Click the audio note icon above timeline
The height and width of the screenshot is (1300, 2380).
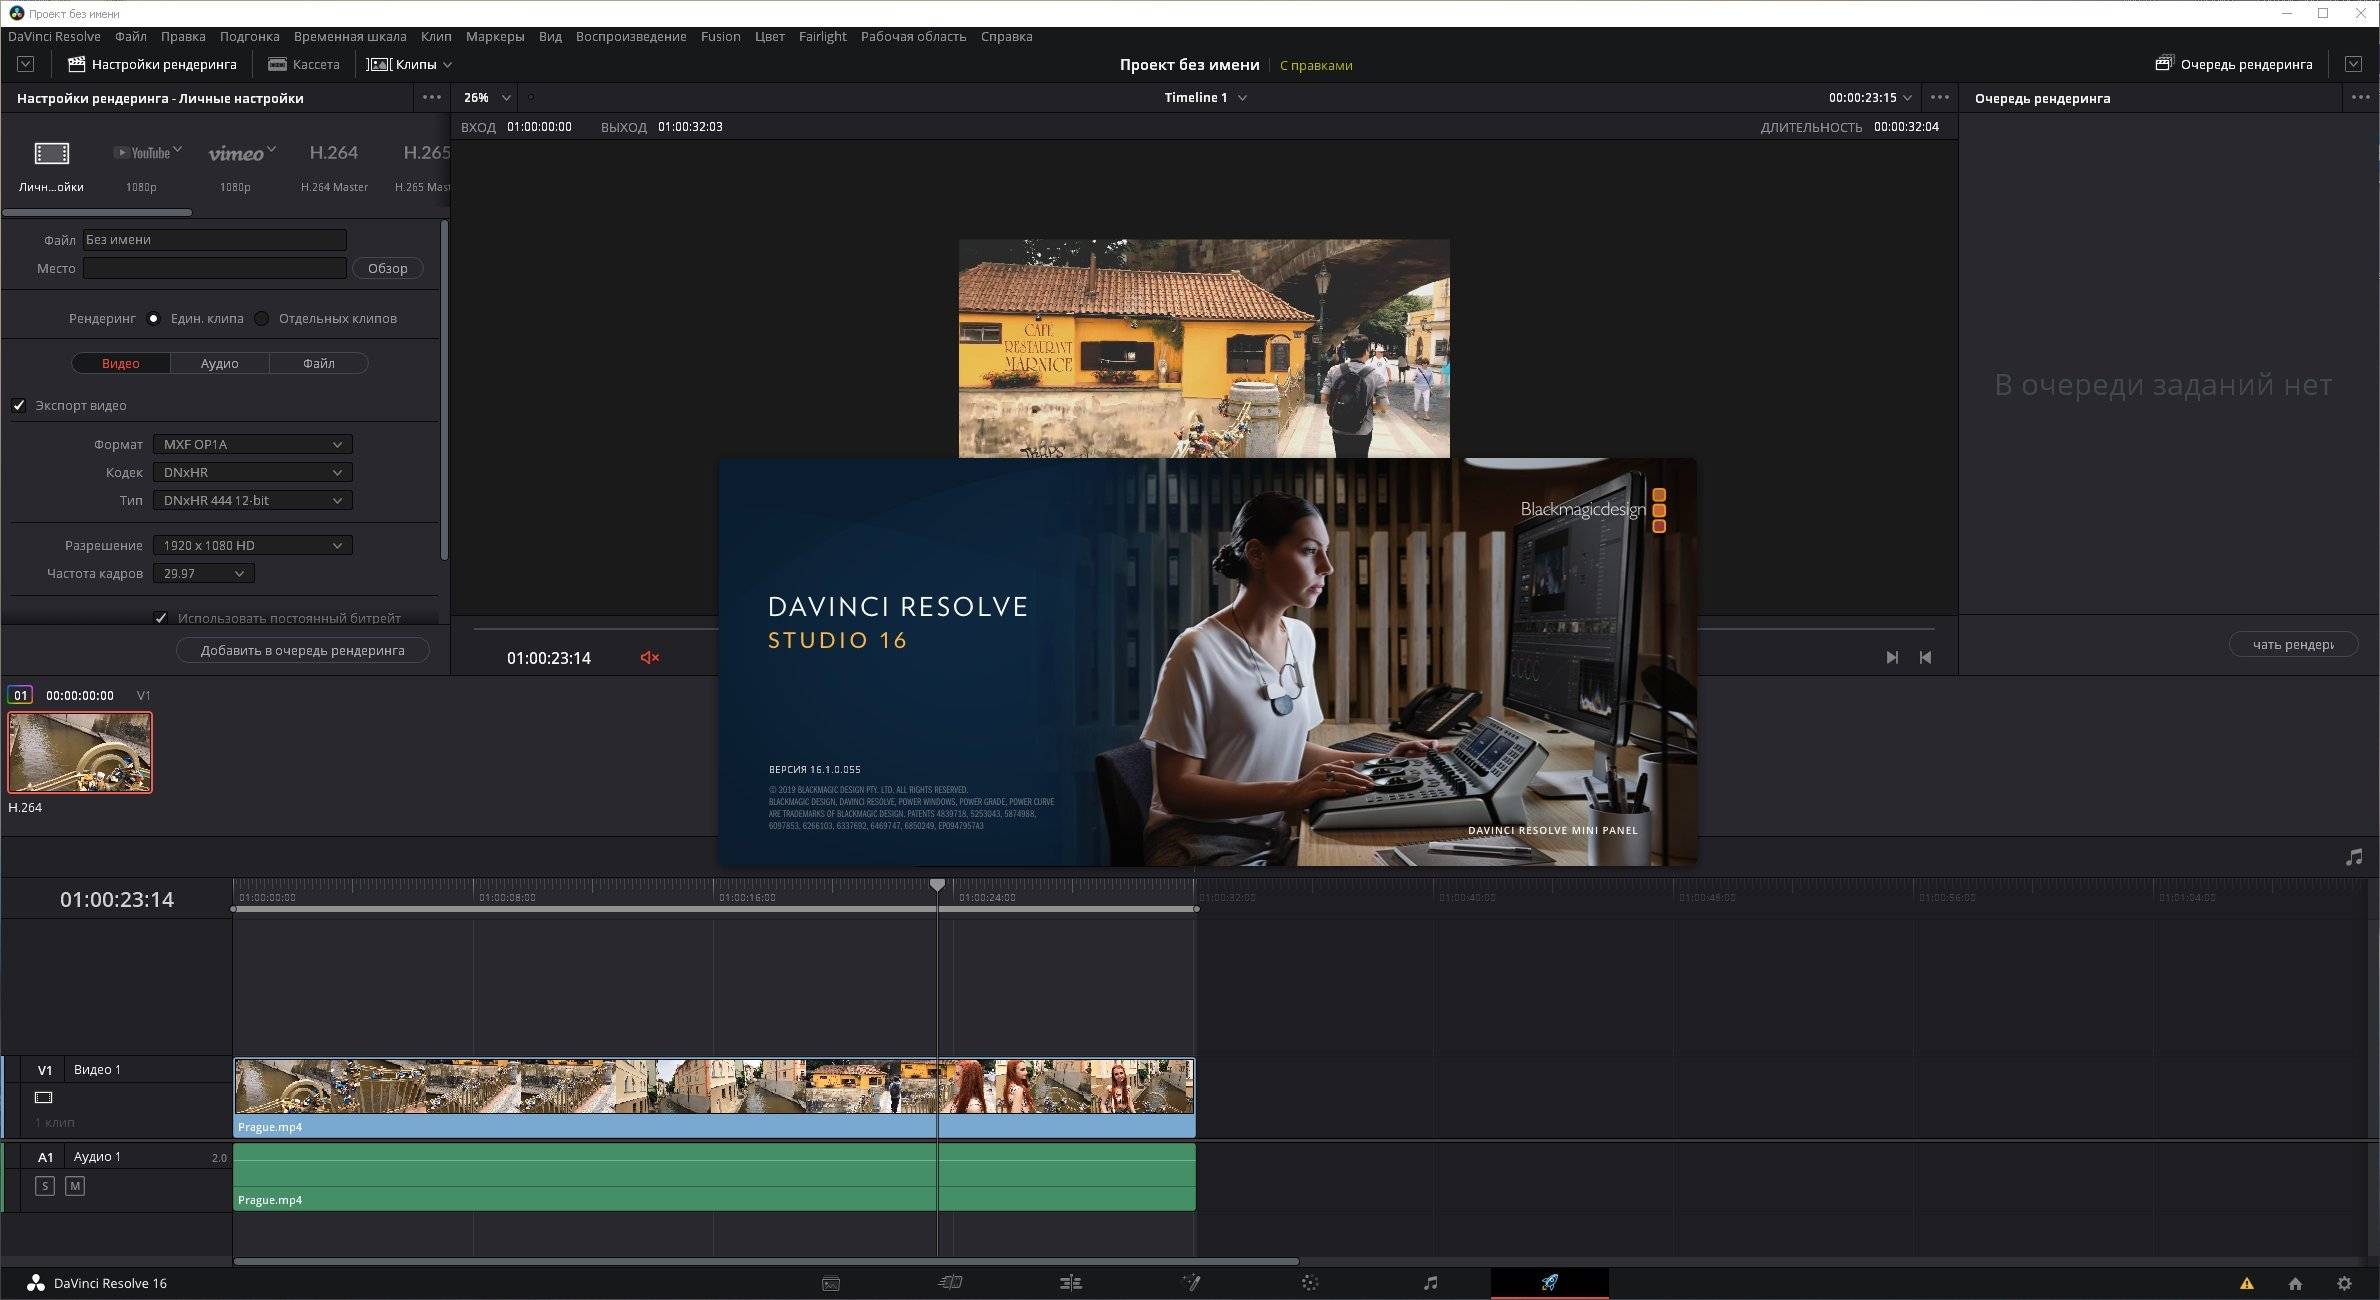click(2354, 858)
